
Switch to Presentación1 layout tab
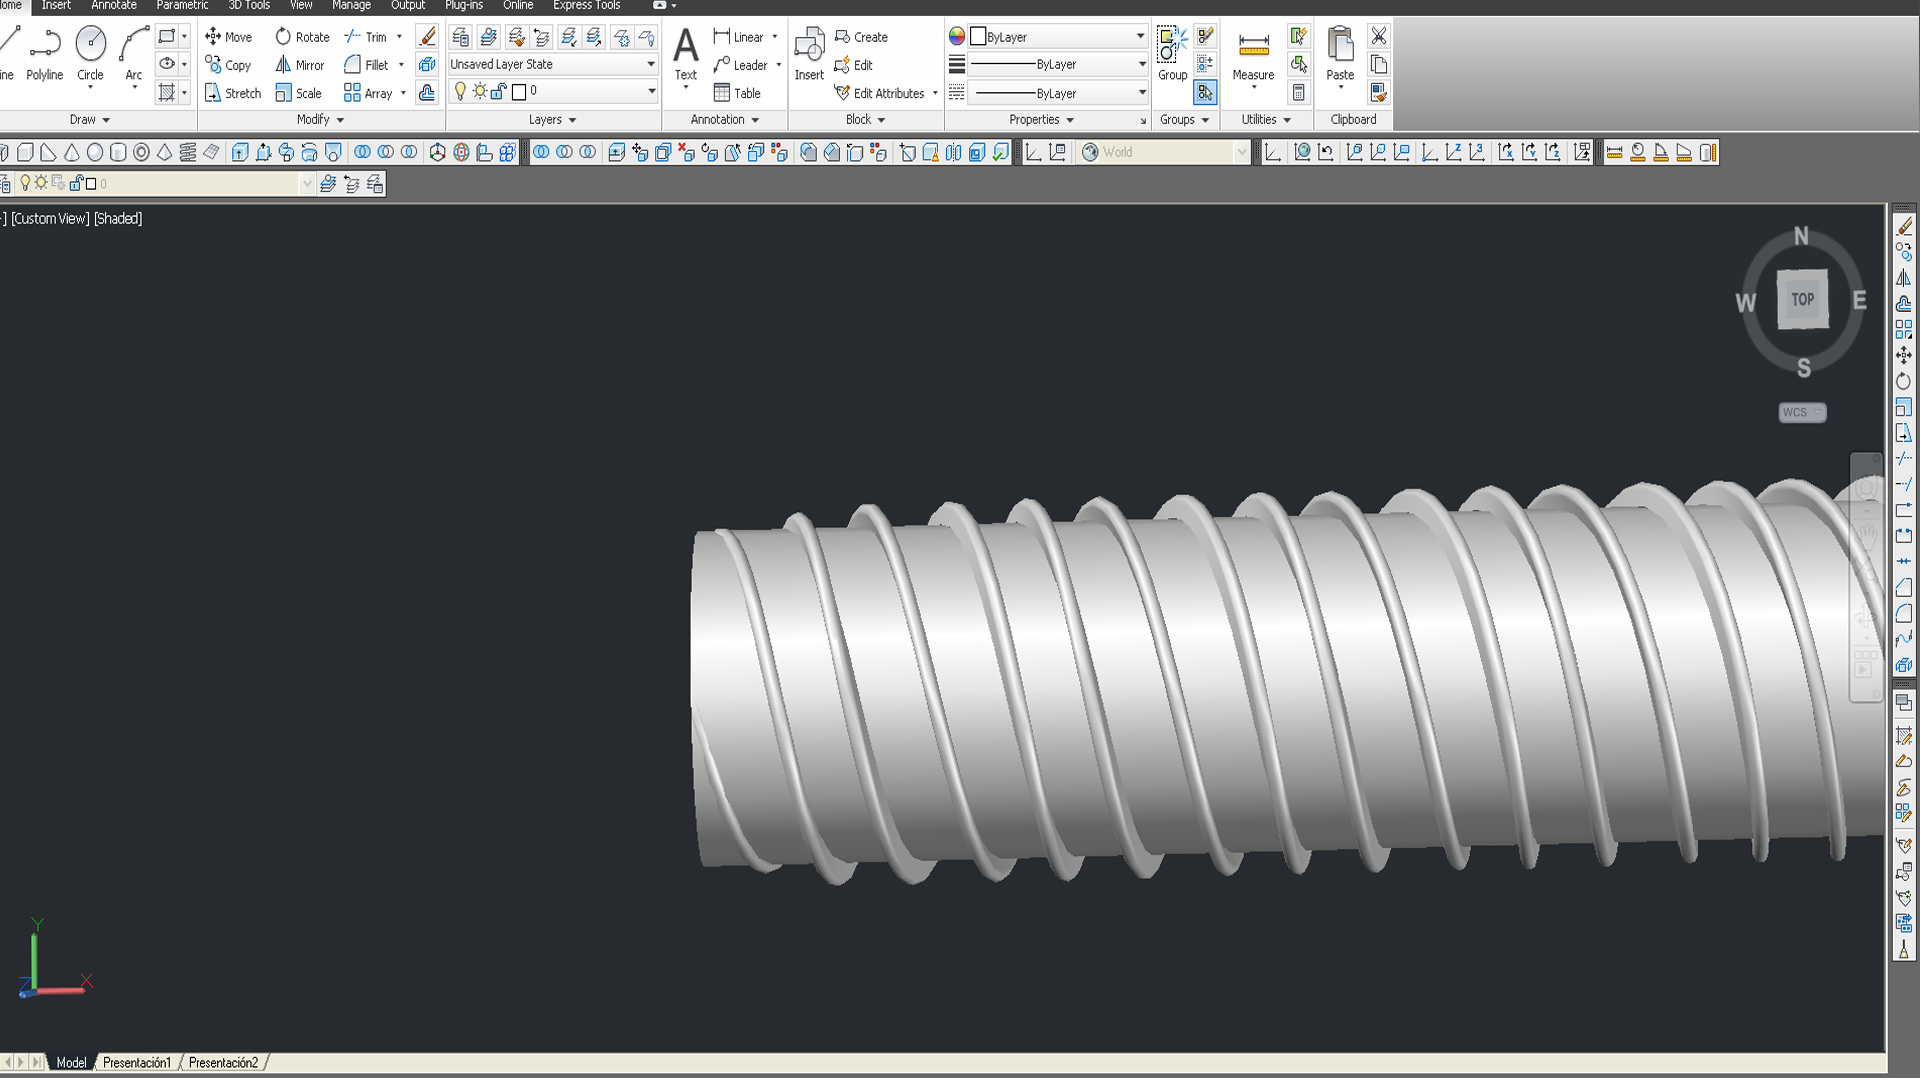[x=137, y=1063]
